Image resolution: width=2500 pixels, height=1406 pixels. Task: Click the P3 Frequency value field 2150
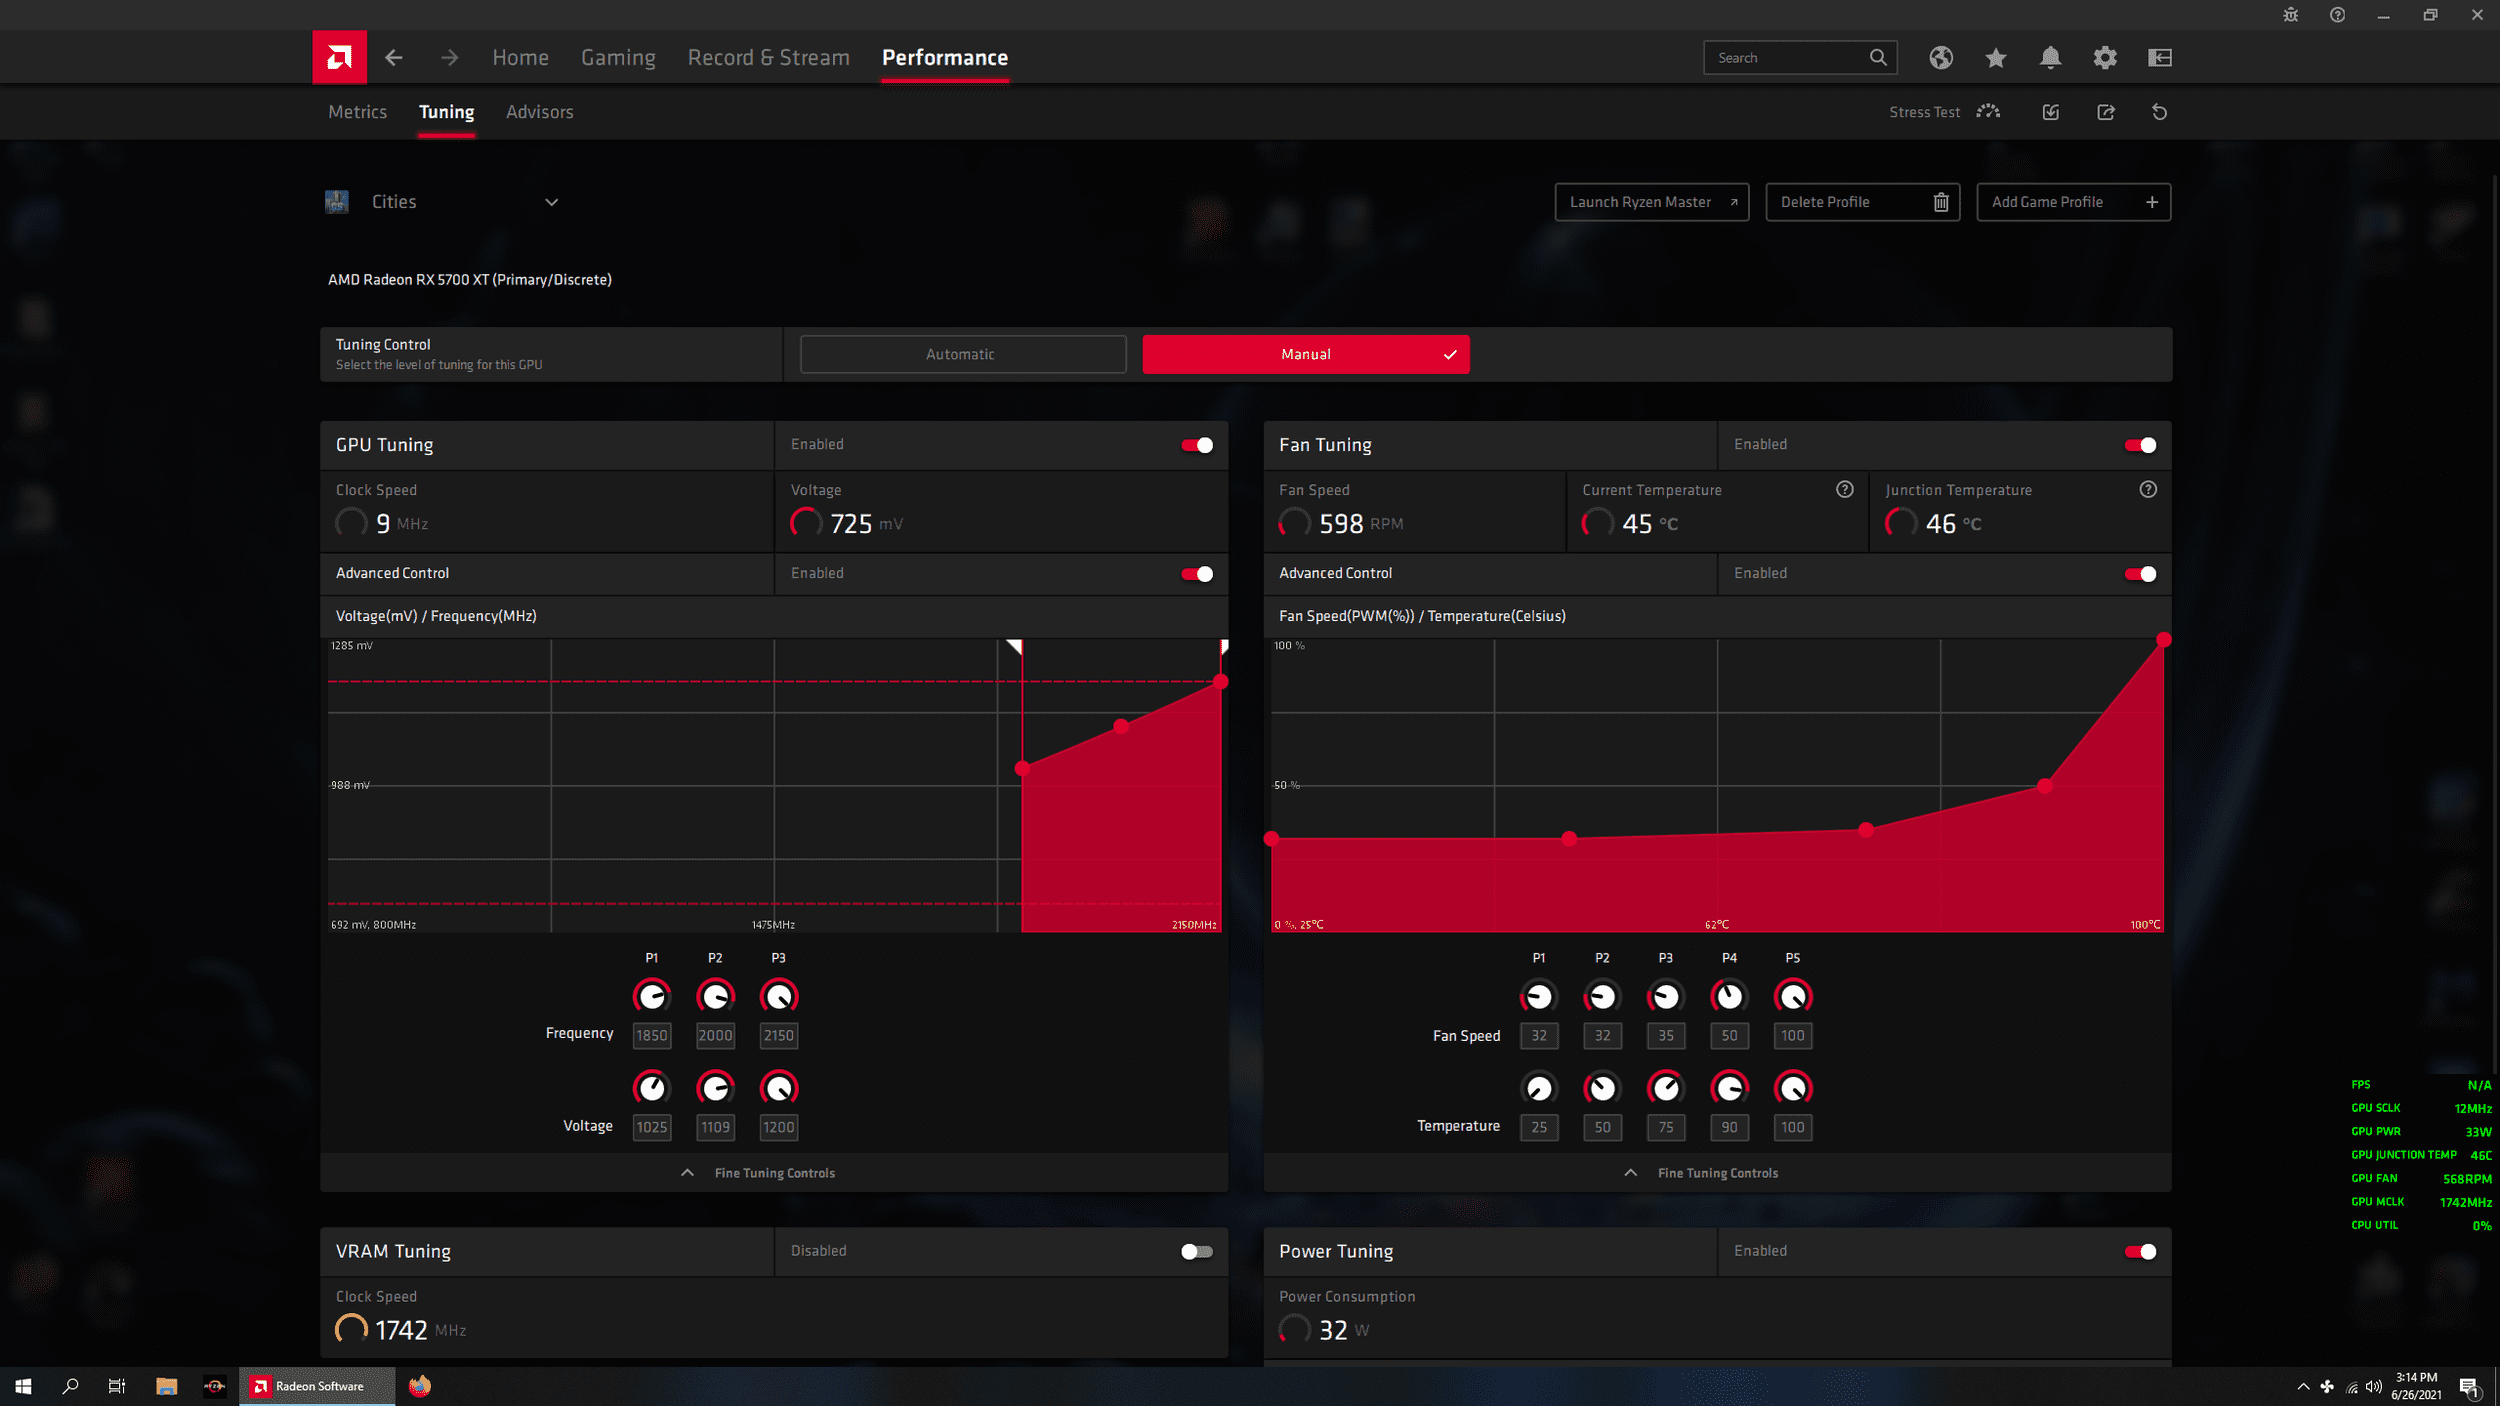[779, 1036]
